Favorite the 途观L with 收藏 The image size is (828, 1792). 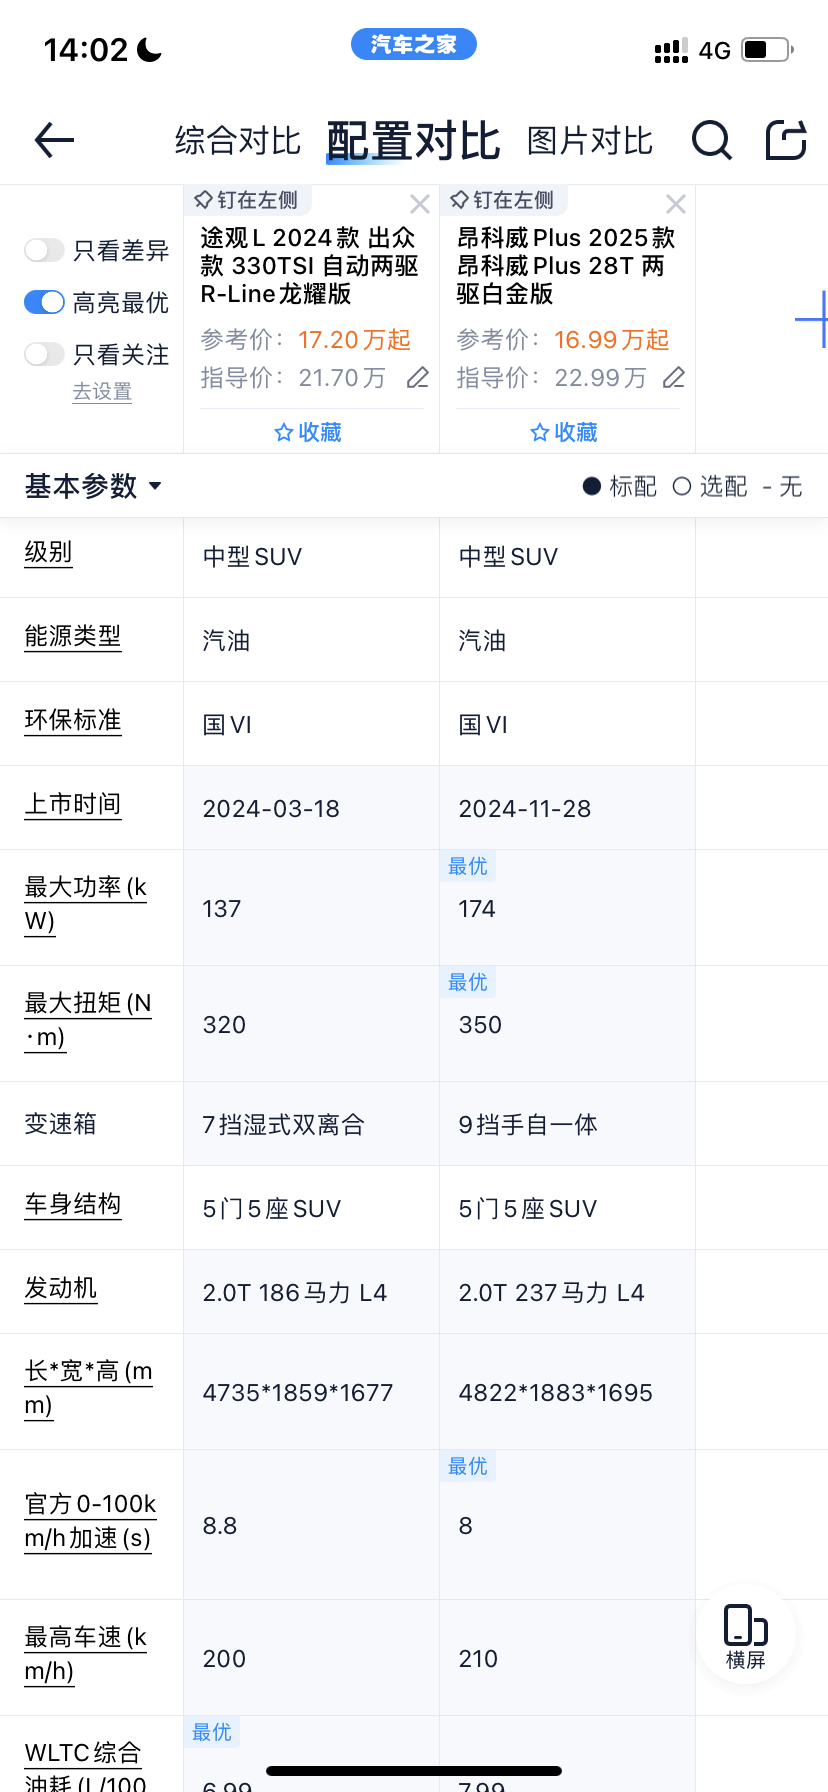309,432
